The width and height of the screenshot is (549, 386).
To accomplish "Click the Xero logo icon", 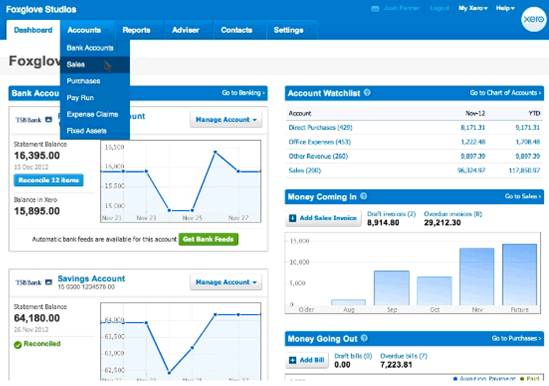I will [x=533, y=19].
